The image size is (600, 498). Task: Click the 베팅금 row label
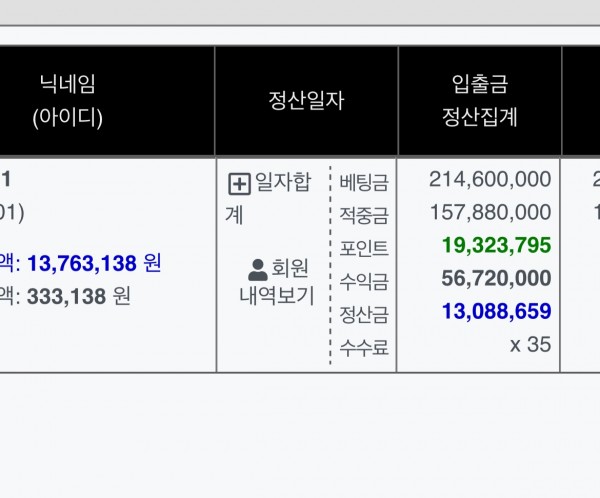click(x=363, y=182)
